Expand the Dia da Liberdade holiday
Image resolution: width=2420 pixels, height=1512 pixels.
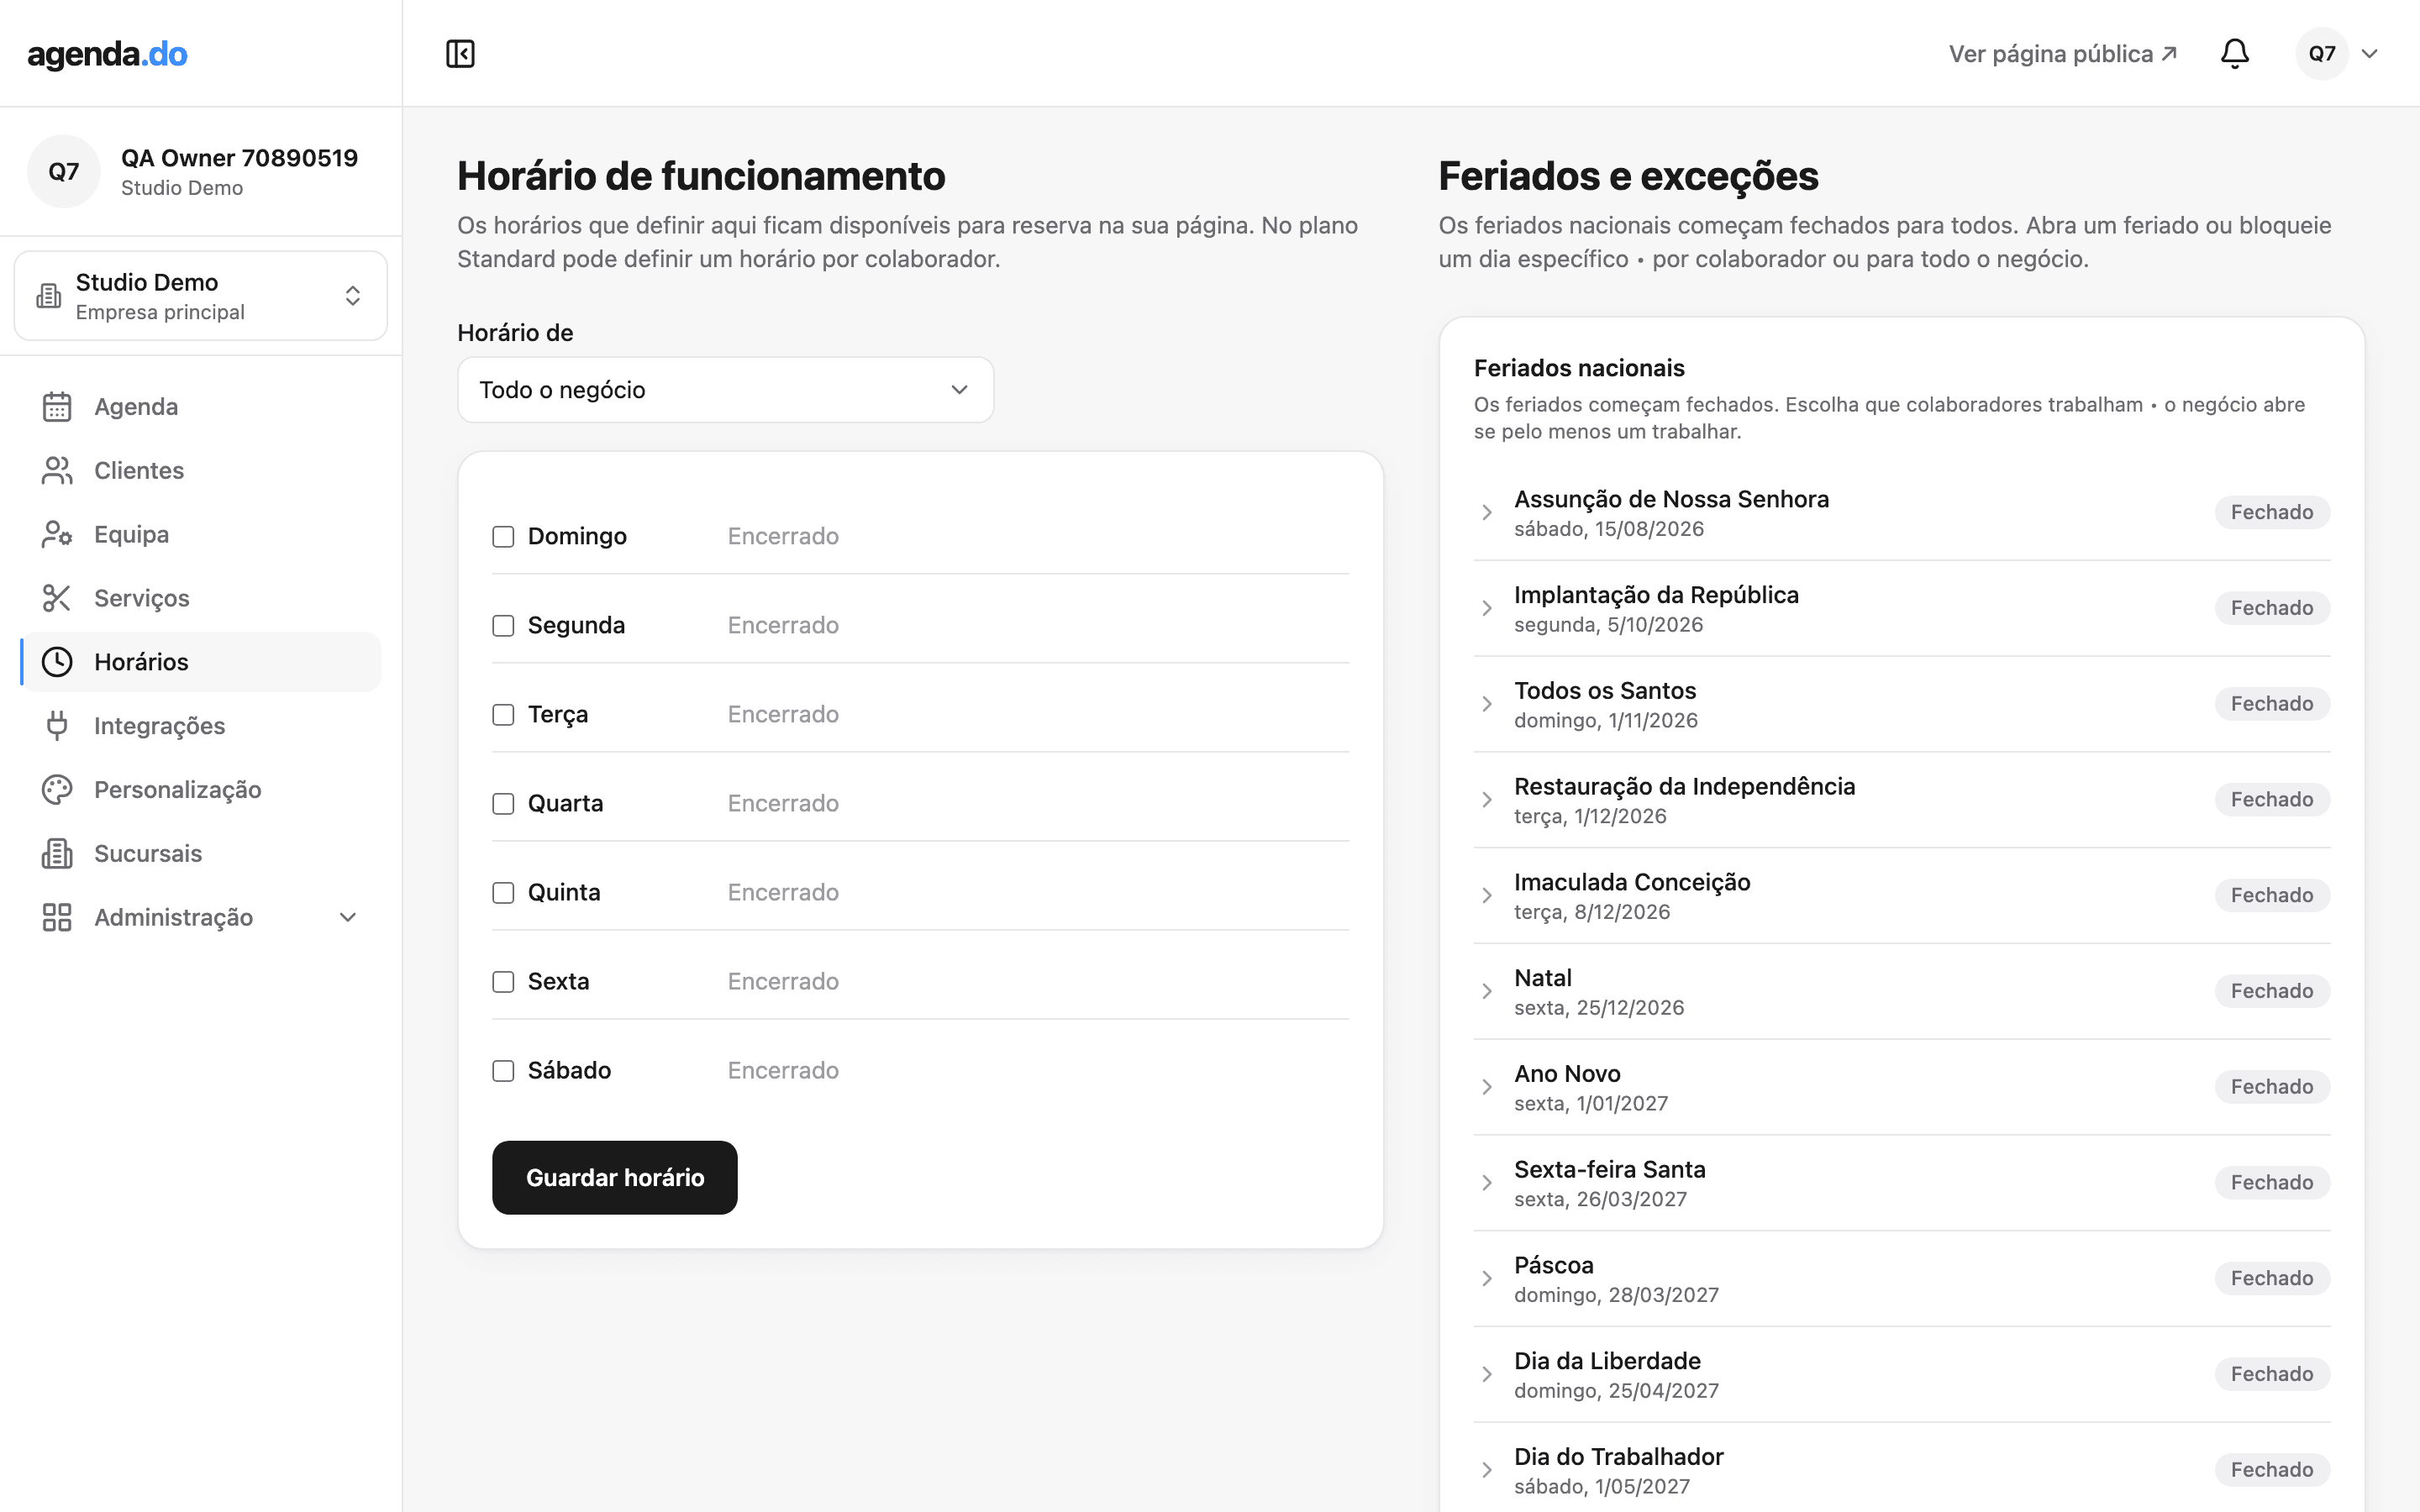point(1486,1375)
